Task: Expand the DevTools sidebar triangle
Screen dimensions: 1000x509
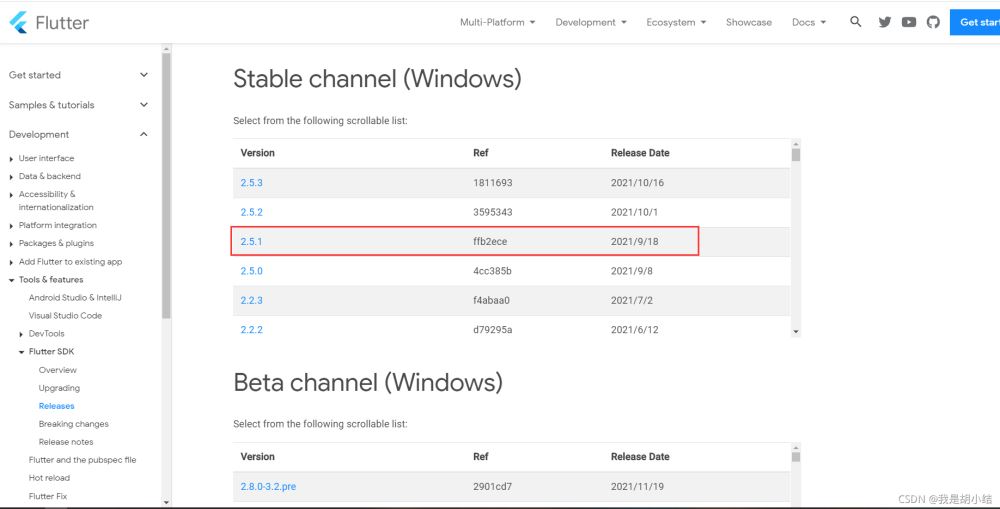Action: click(21, 334)
